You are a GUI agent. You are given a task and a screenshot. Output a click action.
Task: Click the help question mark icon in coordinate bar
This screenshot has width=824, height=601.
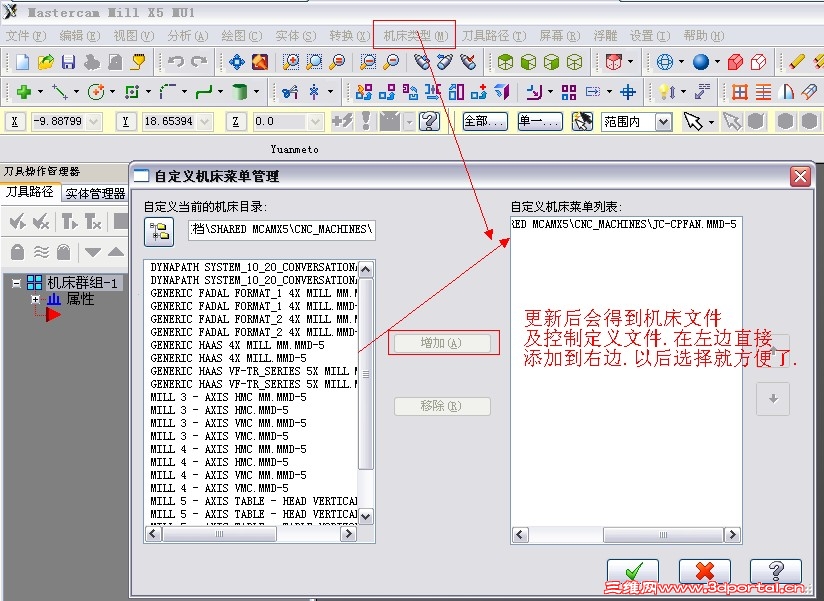pos(429,122)
